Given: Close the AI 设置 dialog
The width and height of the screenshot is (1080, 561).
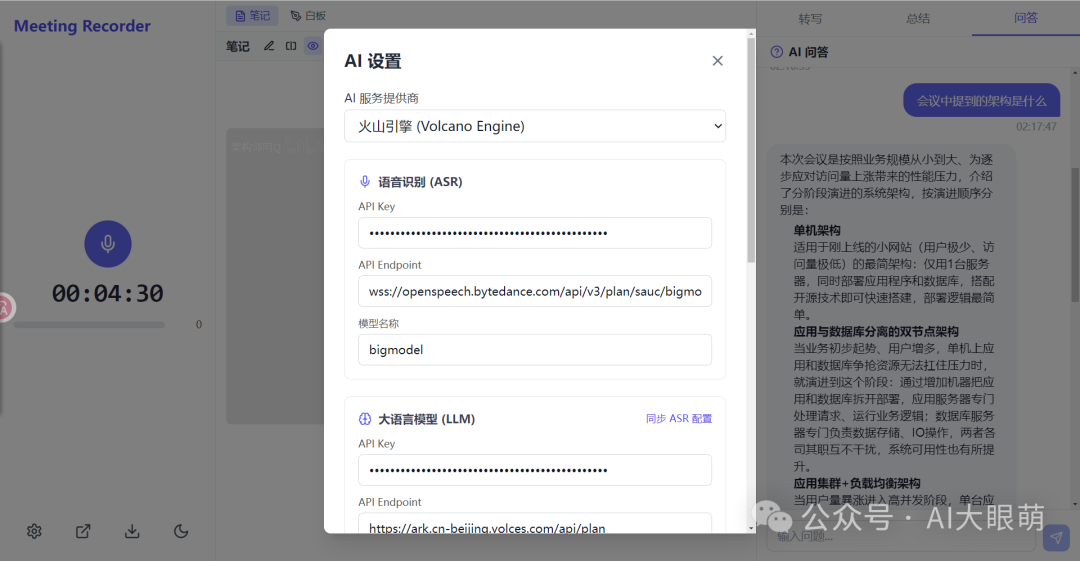Looking at the screenshot, I should coord(718,61).
